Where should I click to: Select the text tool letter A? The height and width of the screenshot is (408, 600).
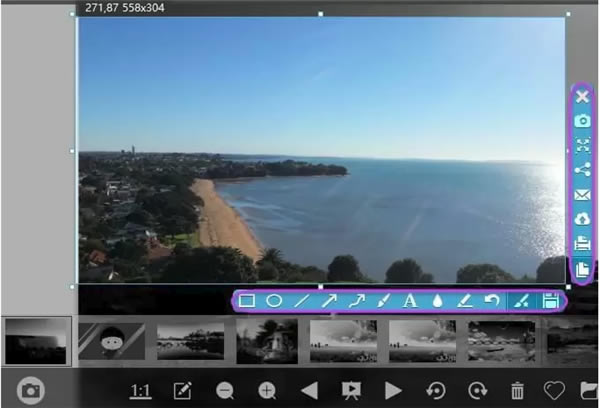[x=410, y=301]
